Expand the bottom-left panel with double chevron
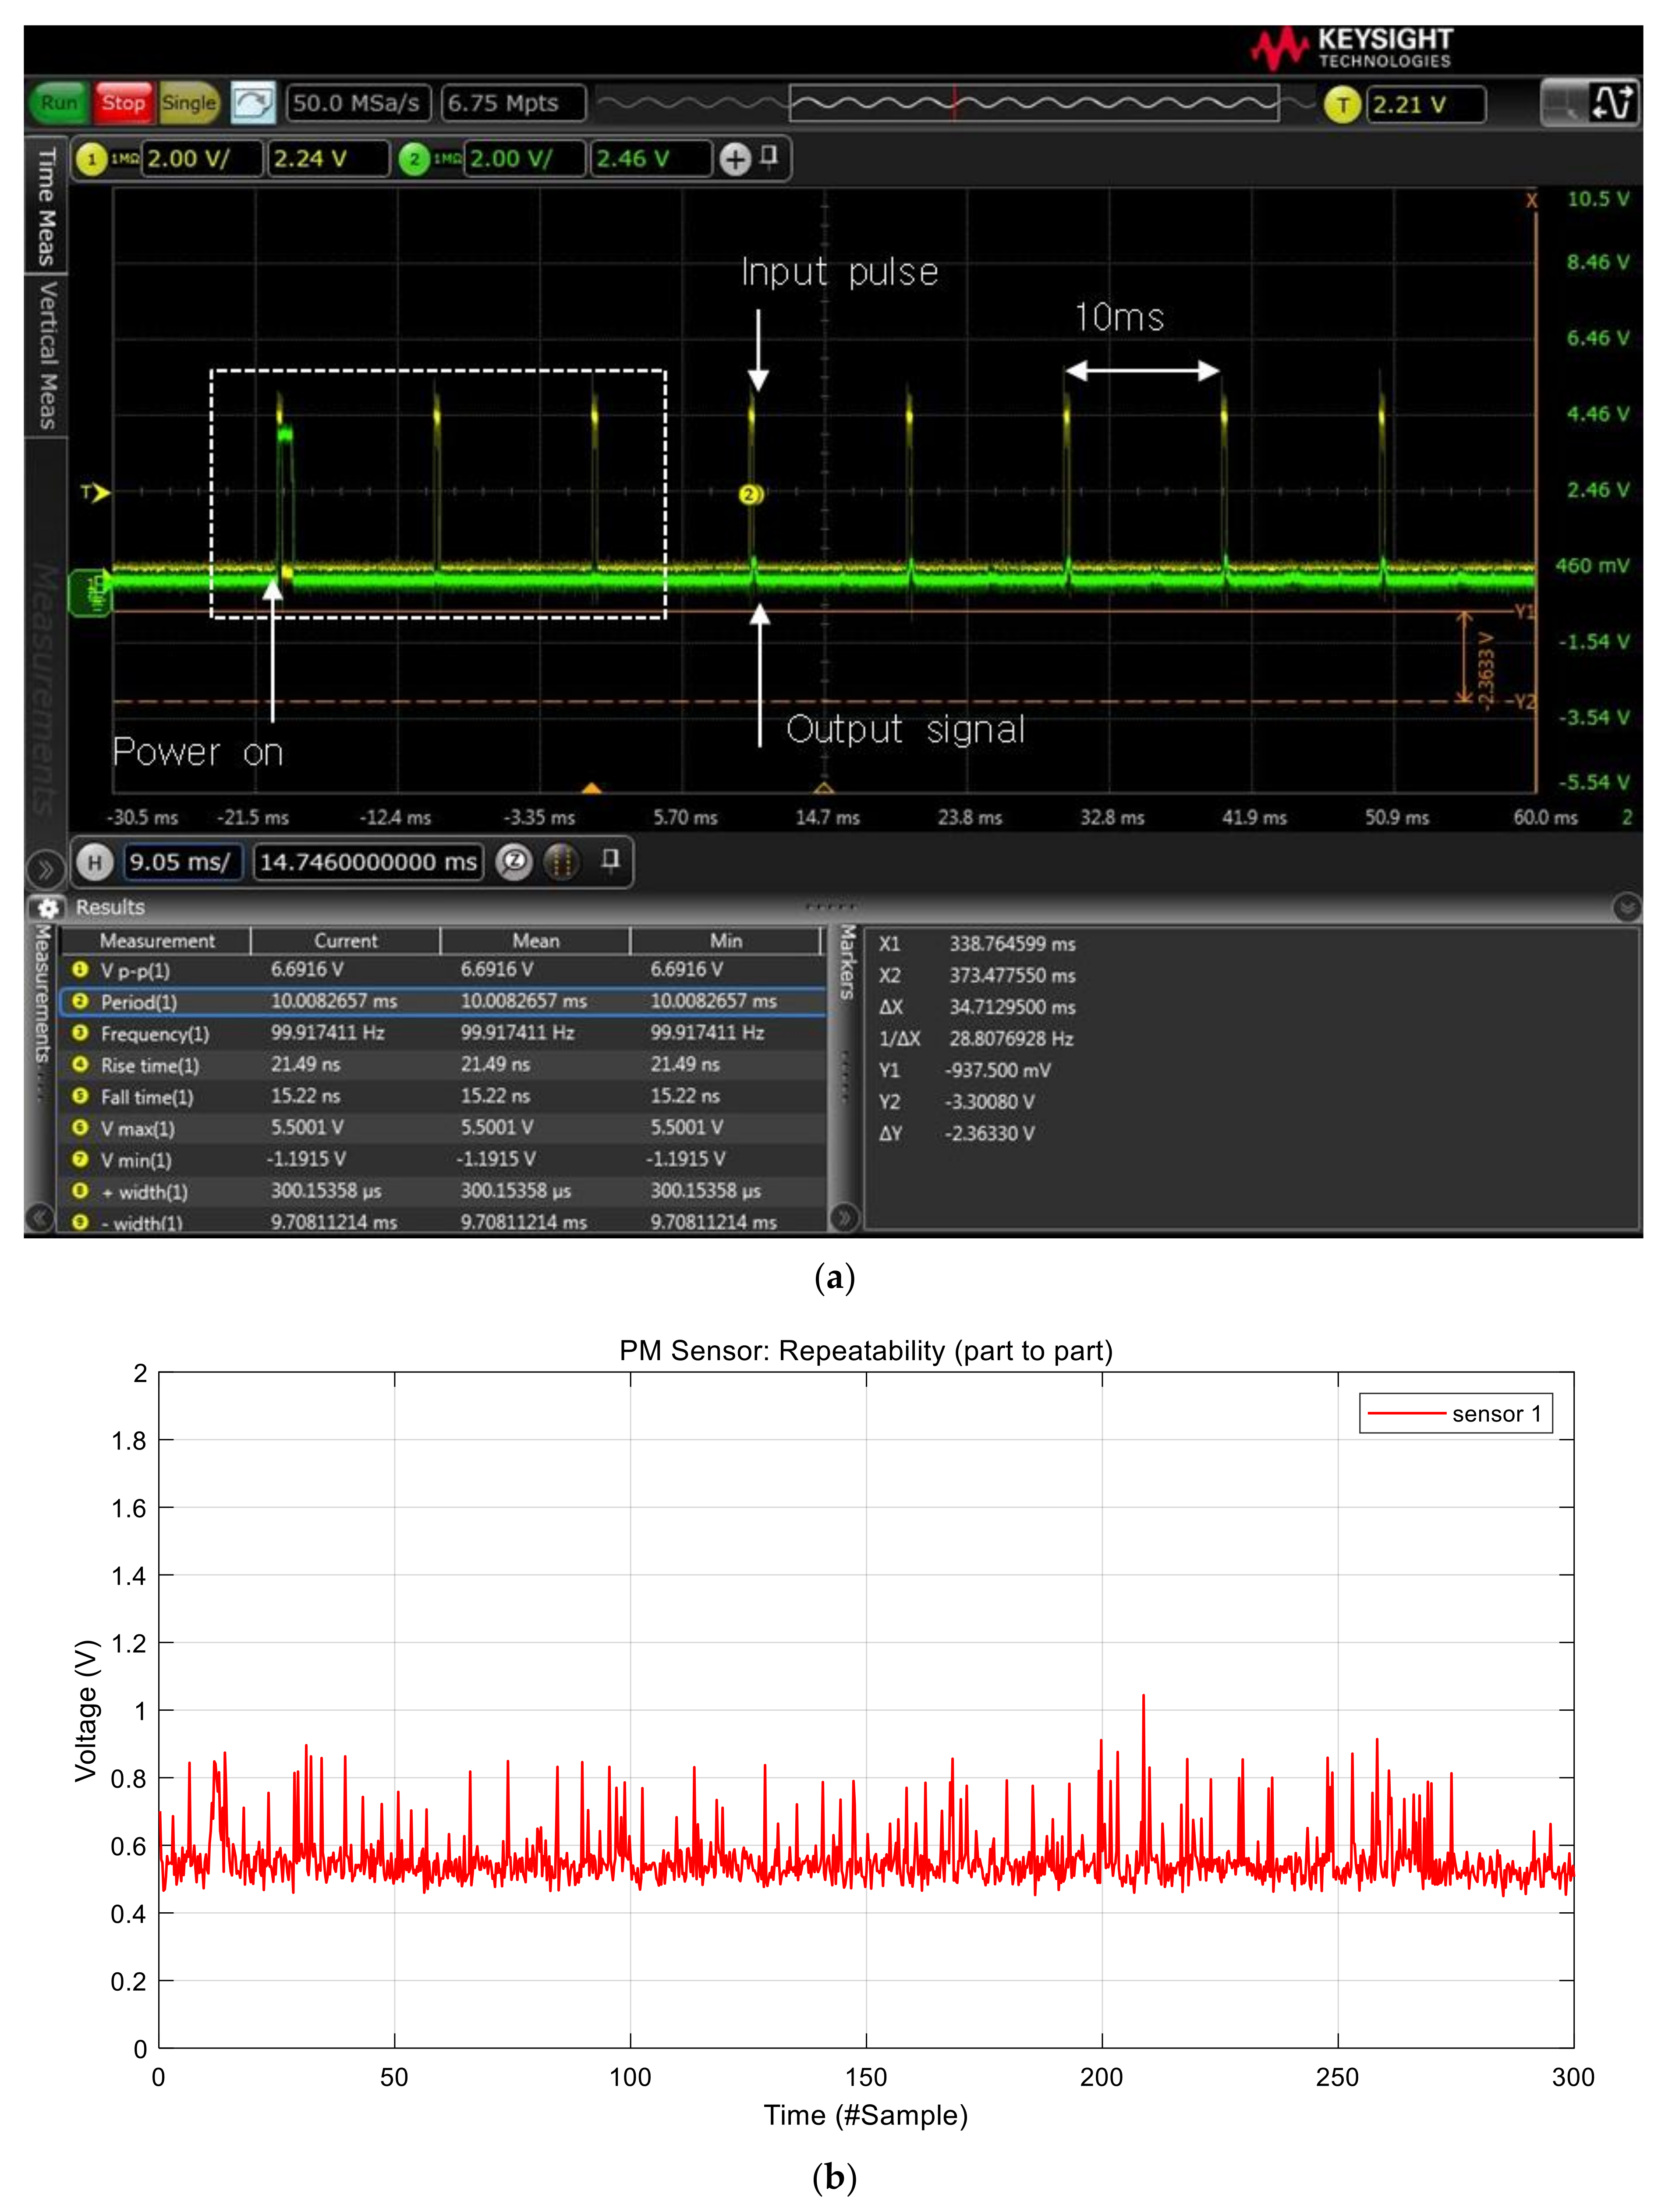Screen dimensions: 1672x2212 tap(45, 868)
